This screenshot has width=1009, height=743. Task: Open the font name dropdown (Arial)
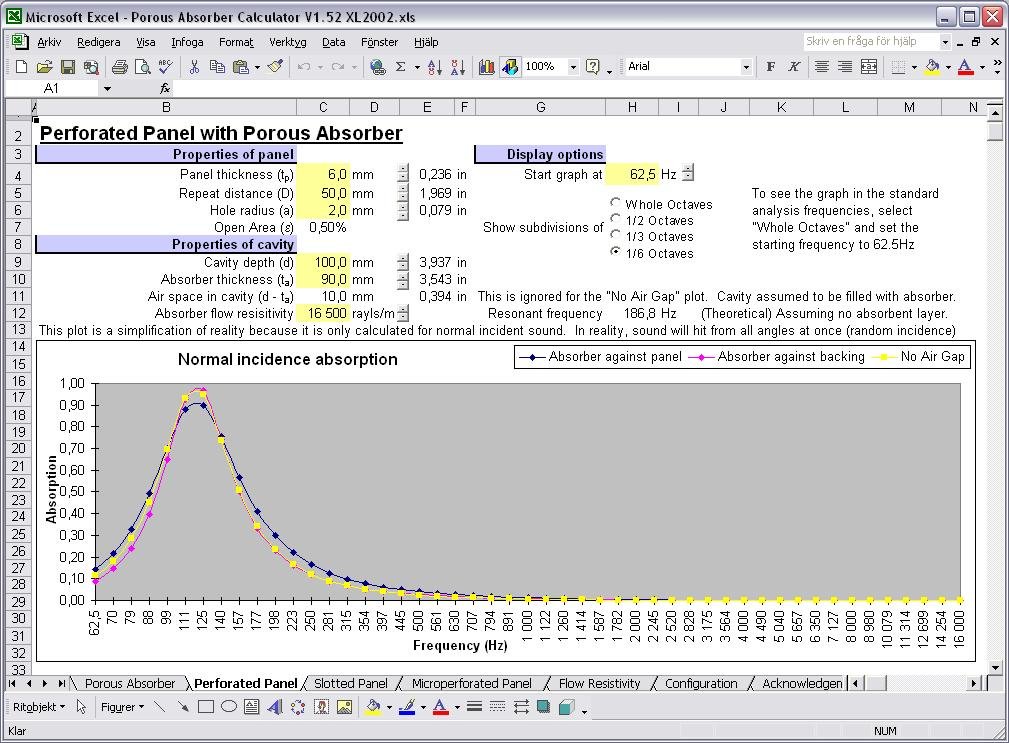[x=746, y=67]
